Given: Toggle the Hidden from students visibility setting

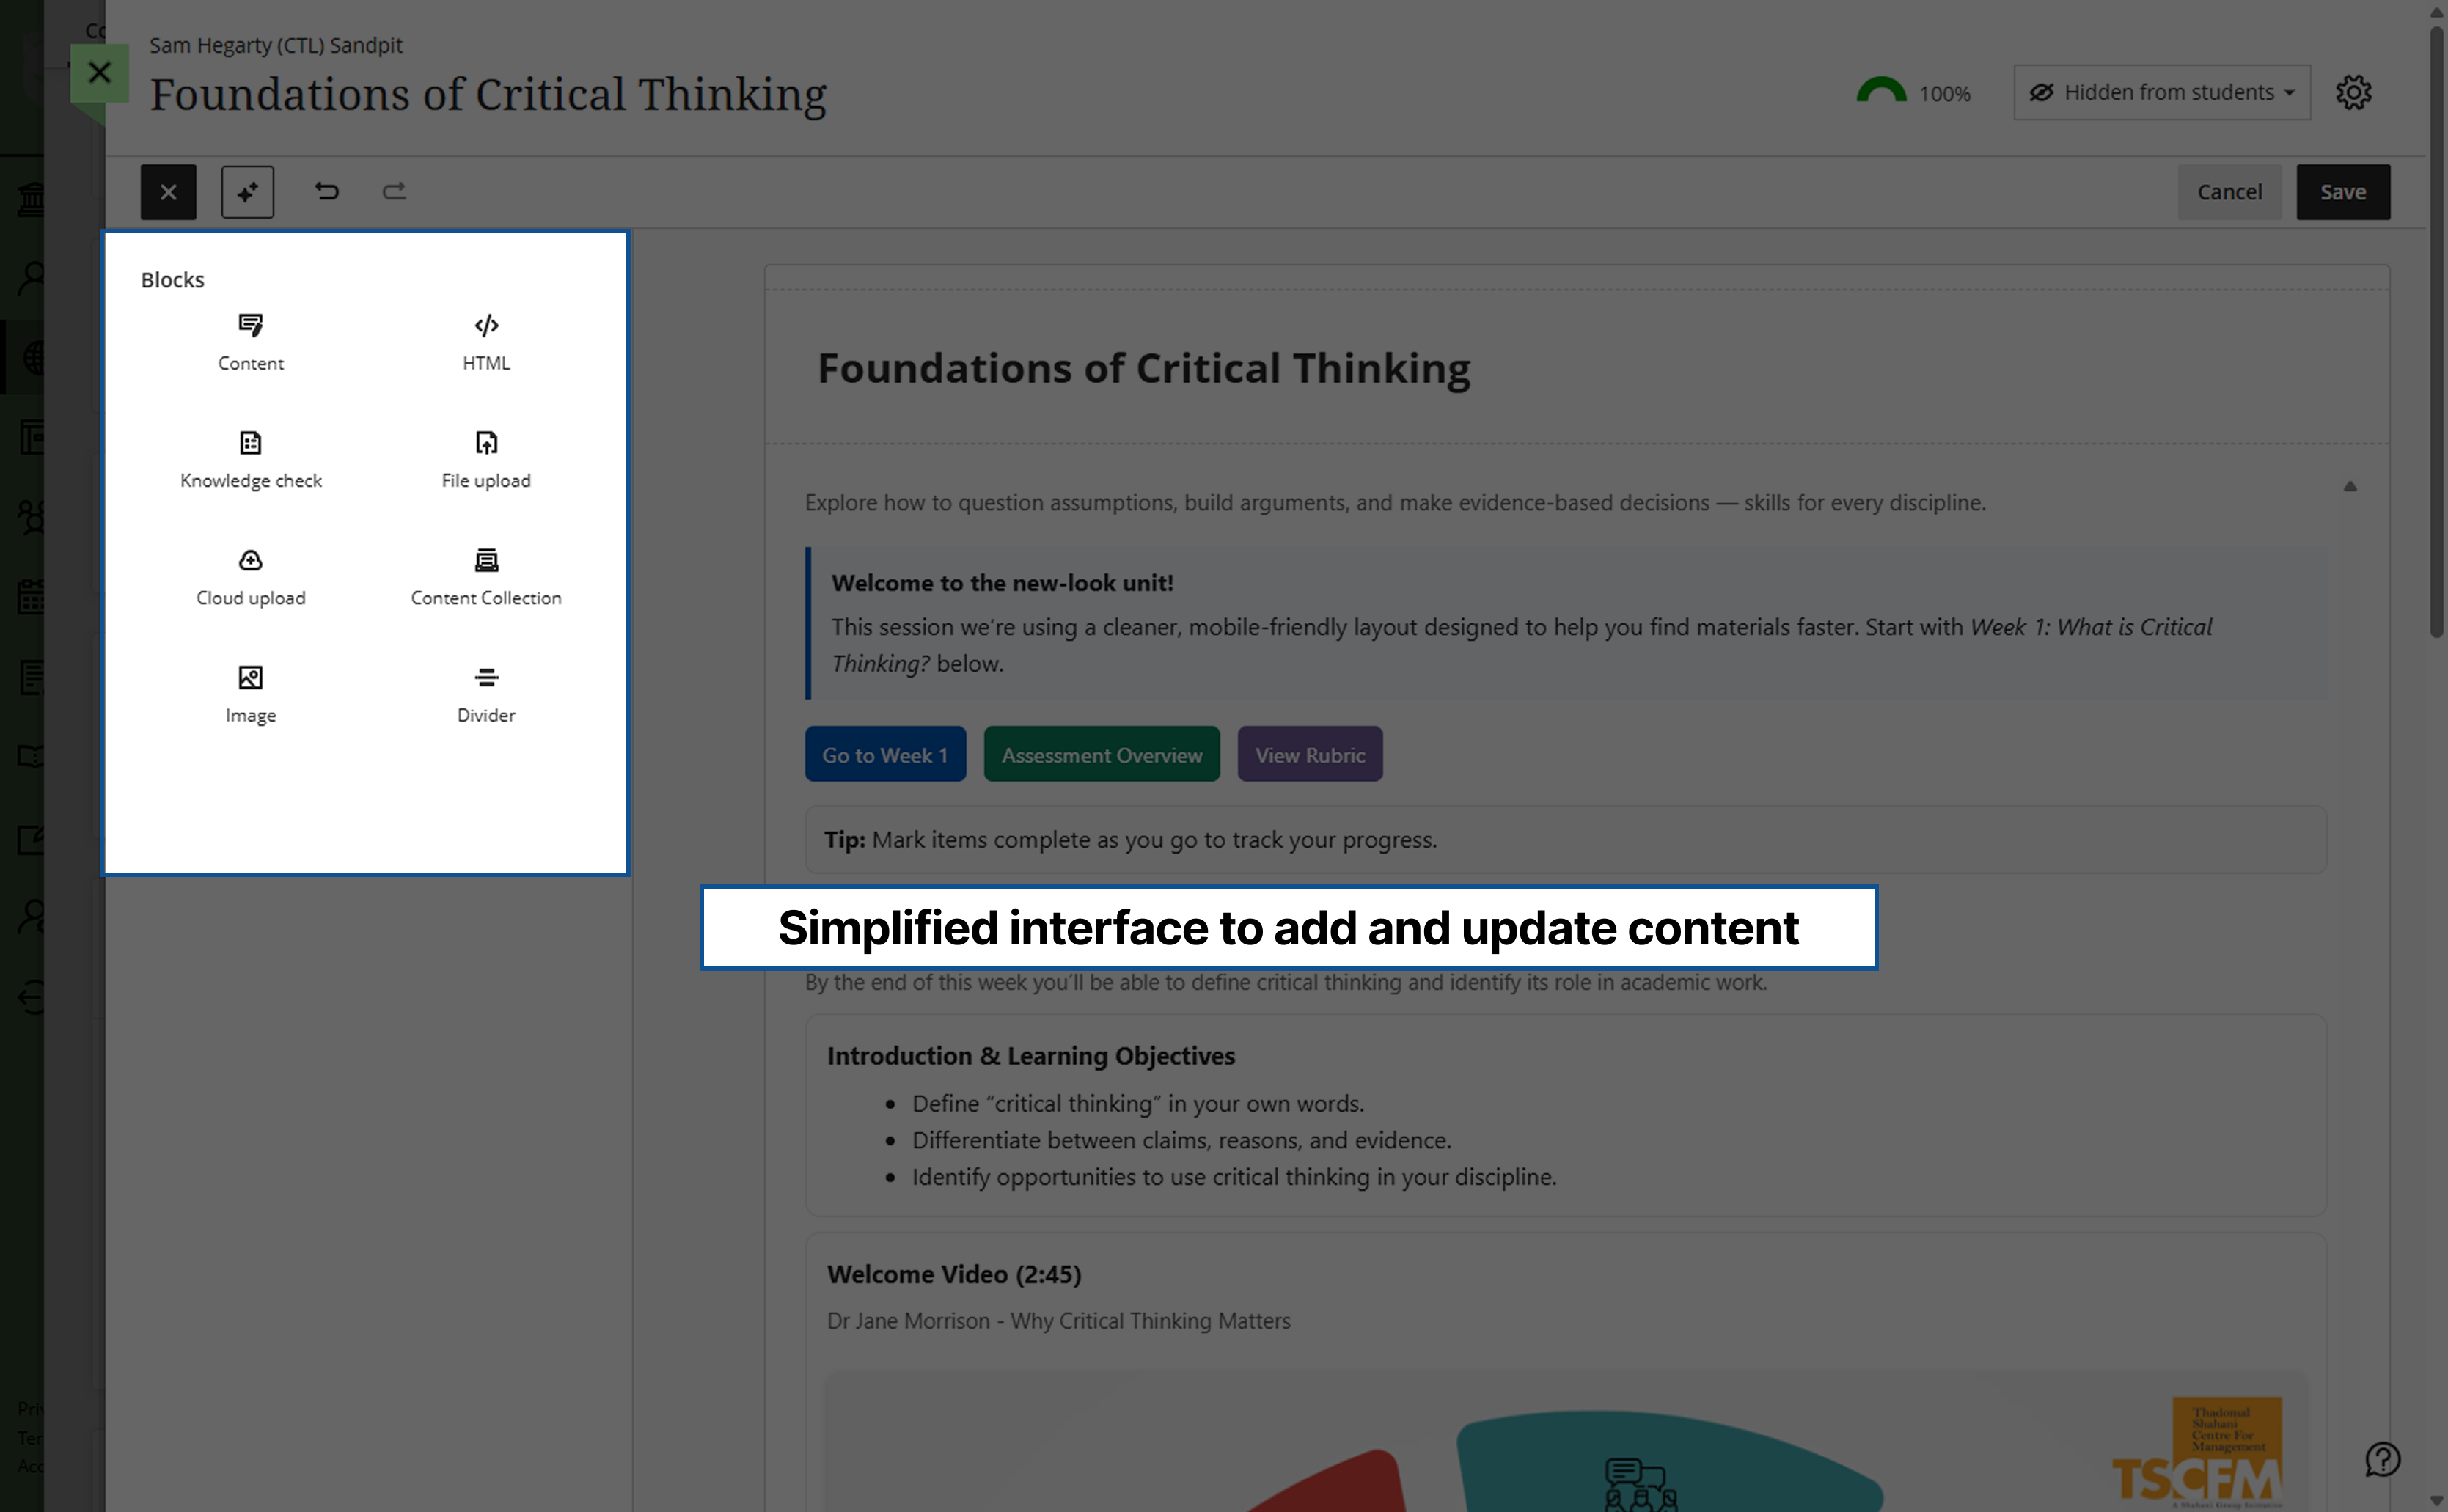Looking at the screenshot, I should click(x=2161, y=92).
